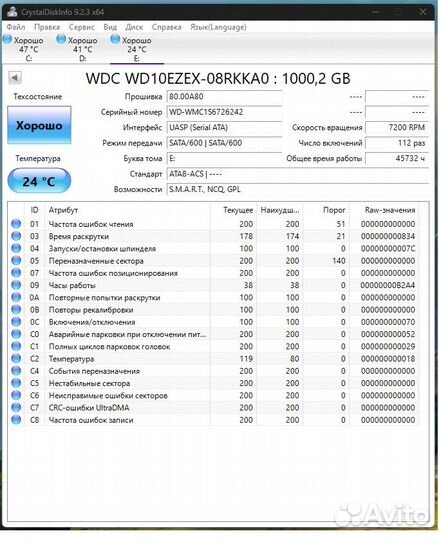Image resolution: width=441 pixels, height=540 pixels.
Task: Select the row Частота ошибок позиционирования
Action: tap(213, 273)
